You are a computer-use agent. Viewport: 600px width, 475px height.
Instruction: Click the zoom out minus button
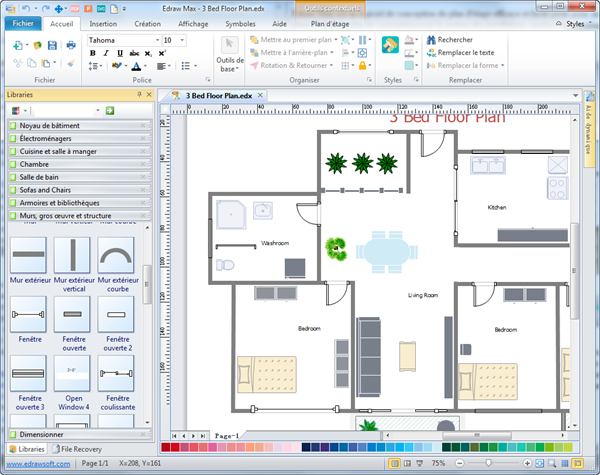click(x=460, y=463)
